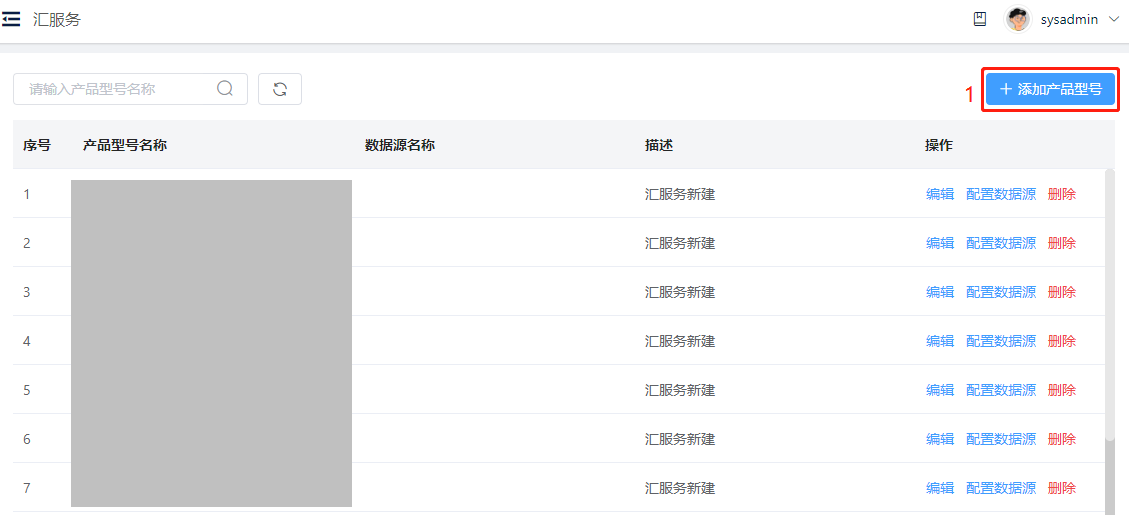The height and width of the screenshot is (515, 1129).
Task: Configure the data source for row 2
Action: click(1001, 243)
